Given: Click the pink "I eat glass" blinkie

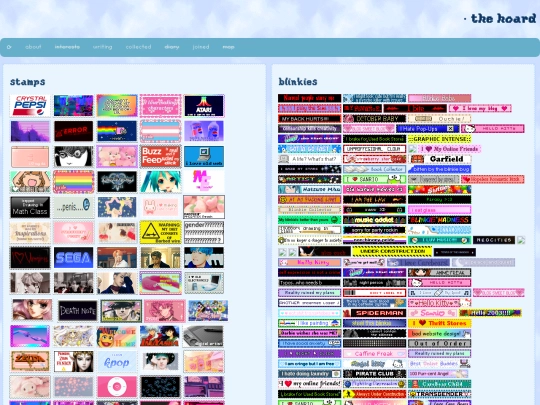Looking at the screenshot, I should click(439, 209).
